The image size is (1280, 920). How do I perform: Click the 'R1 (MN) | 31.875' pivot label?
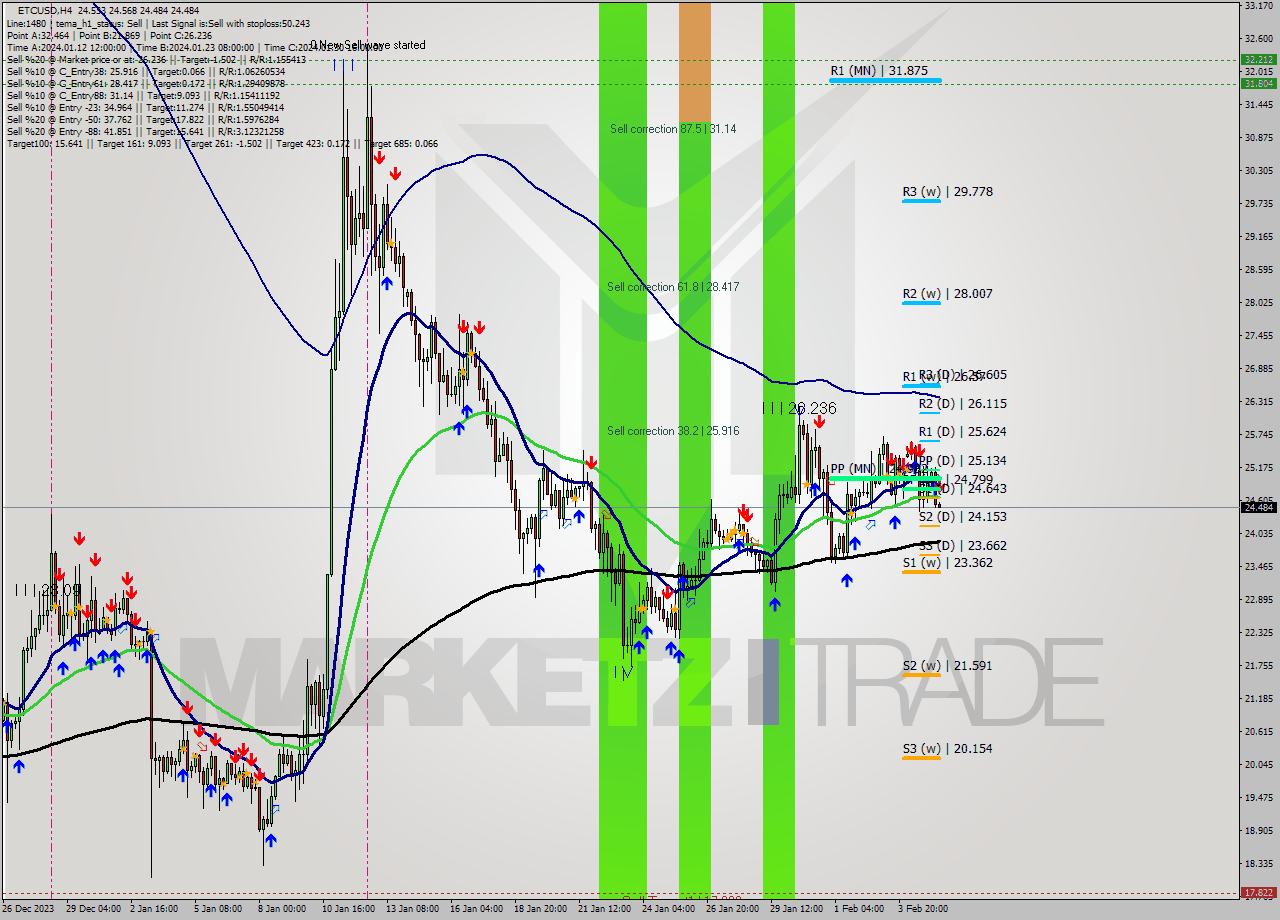point(879,71)
